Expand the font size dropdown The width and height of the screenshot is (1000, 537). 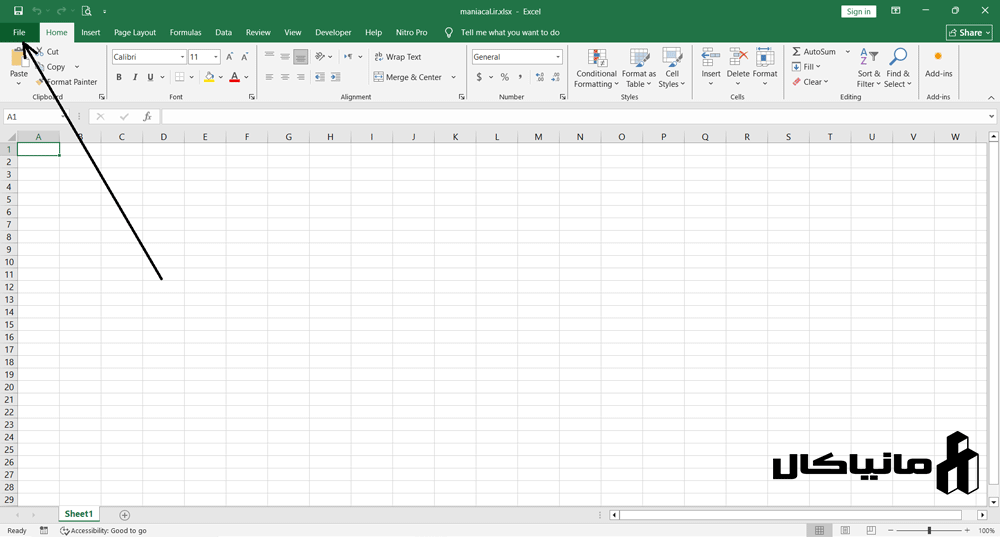point(216,57)
